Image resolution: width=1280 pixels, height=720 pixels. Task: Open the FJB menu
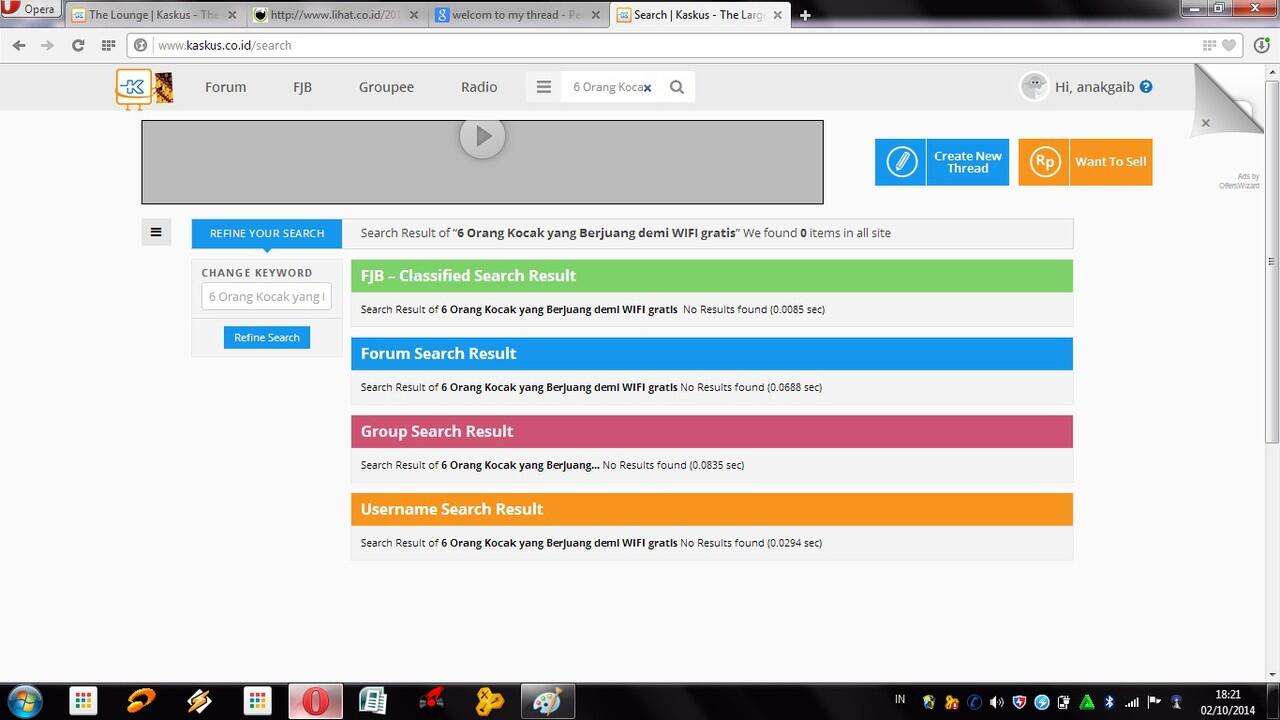coord(302,87)
